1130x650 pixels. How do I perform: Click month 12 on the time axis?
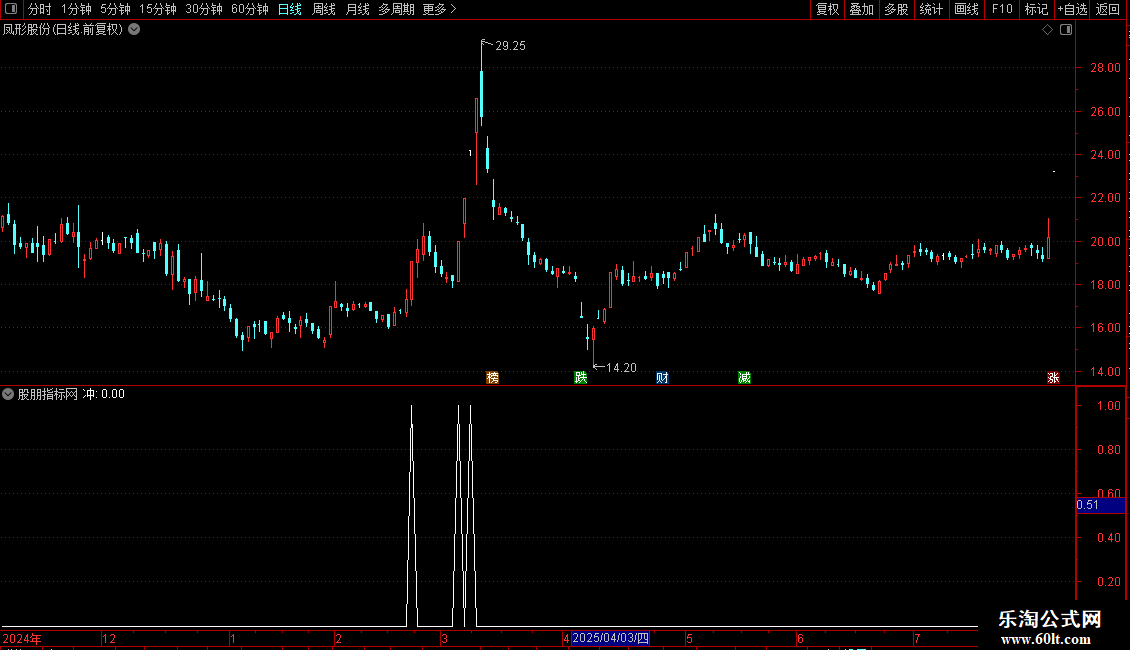[x=109, y=638]
